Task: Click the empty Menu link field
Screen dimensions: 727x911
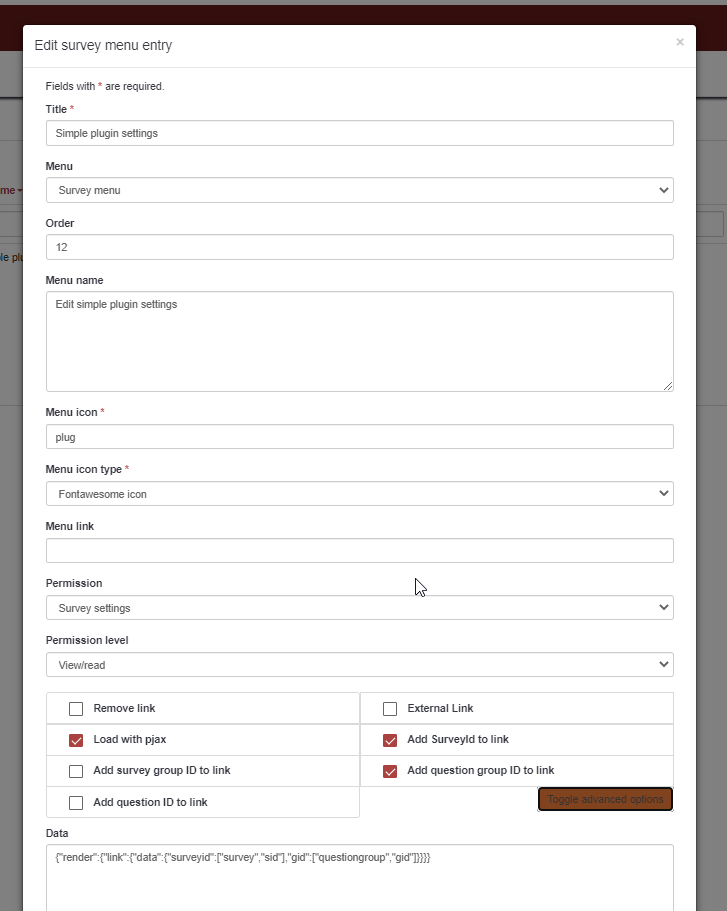Action: point(359,551)
